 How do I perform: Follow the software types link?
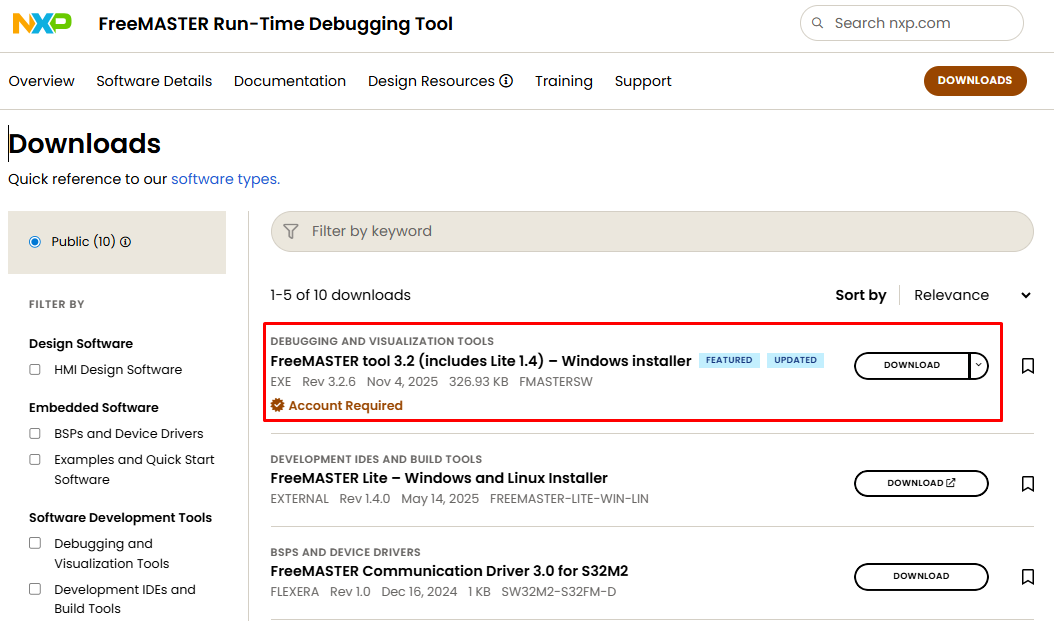click(225, 179)
